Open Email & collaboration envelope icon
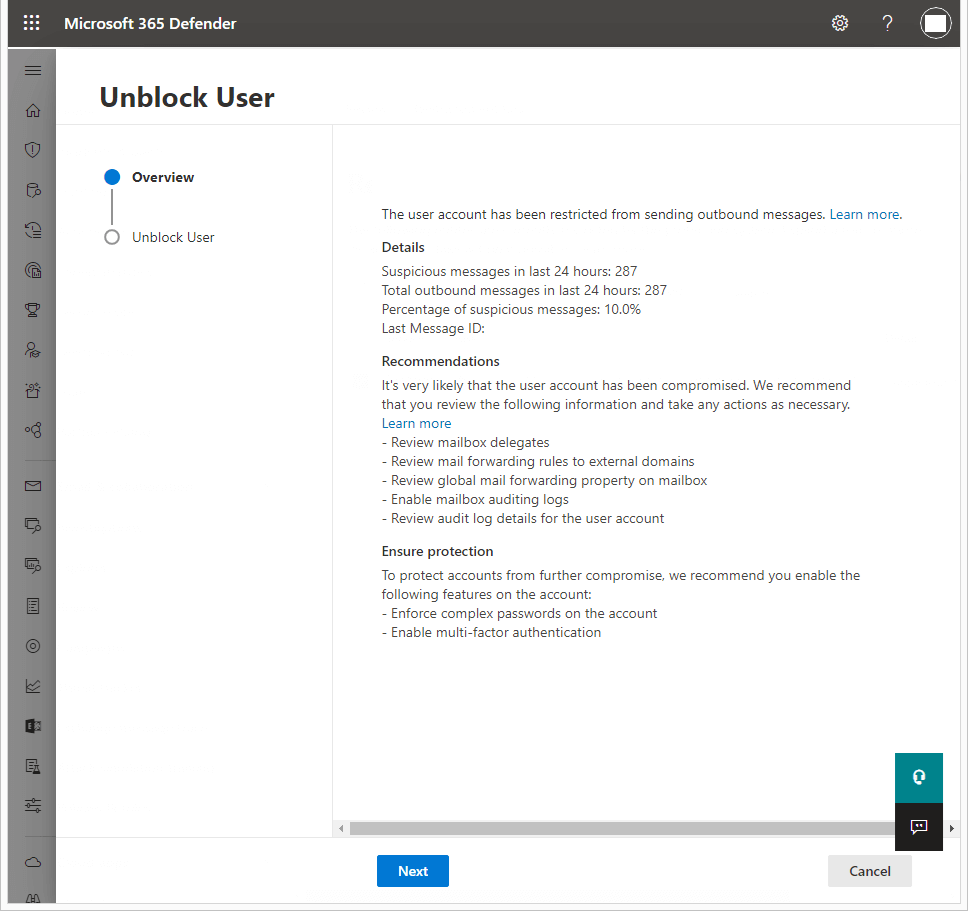The image size is (968, 911). coord(33,486)
